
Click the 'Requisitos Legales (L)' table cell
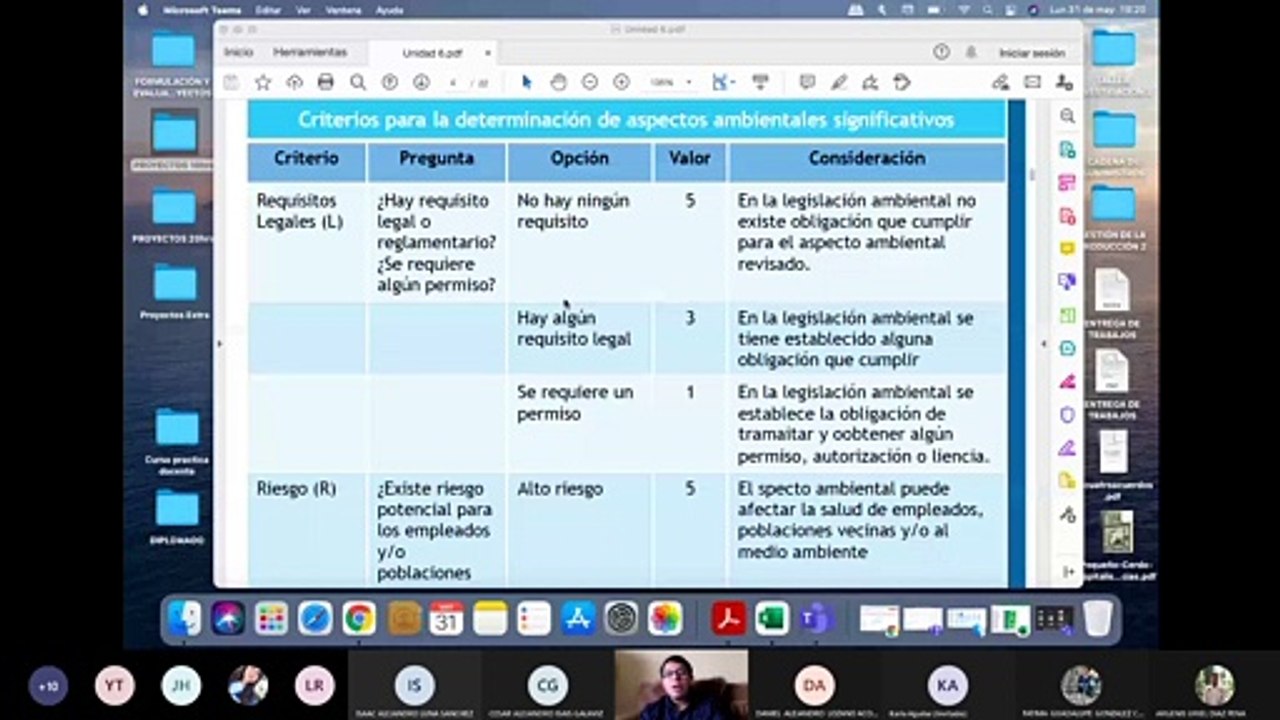click(x=307, y=242)
